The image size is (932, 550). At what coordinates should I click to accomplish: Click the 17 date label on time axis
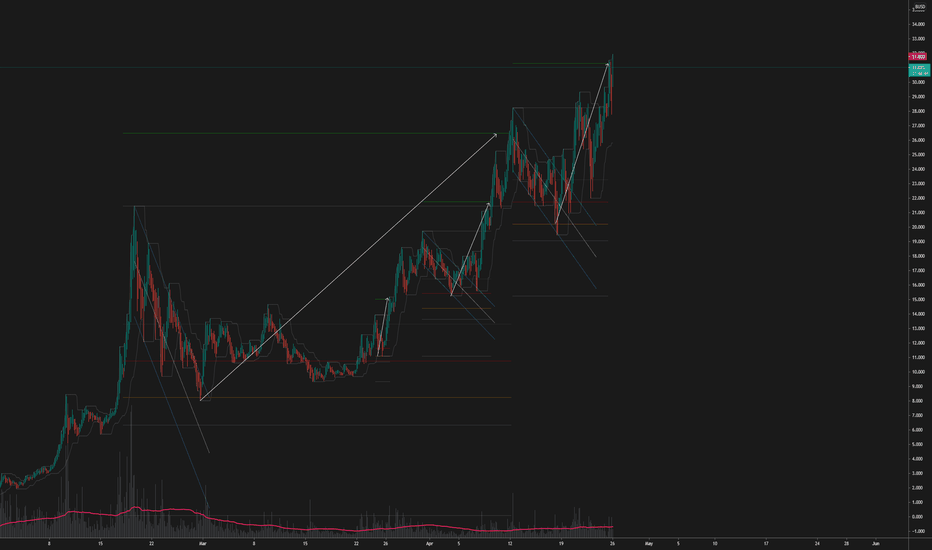(766, 543)
